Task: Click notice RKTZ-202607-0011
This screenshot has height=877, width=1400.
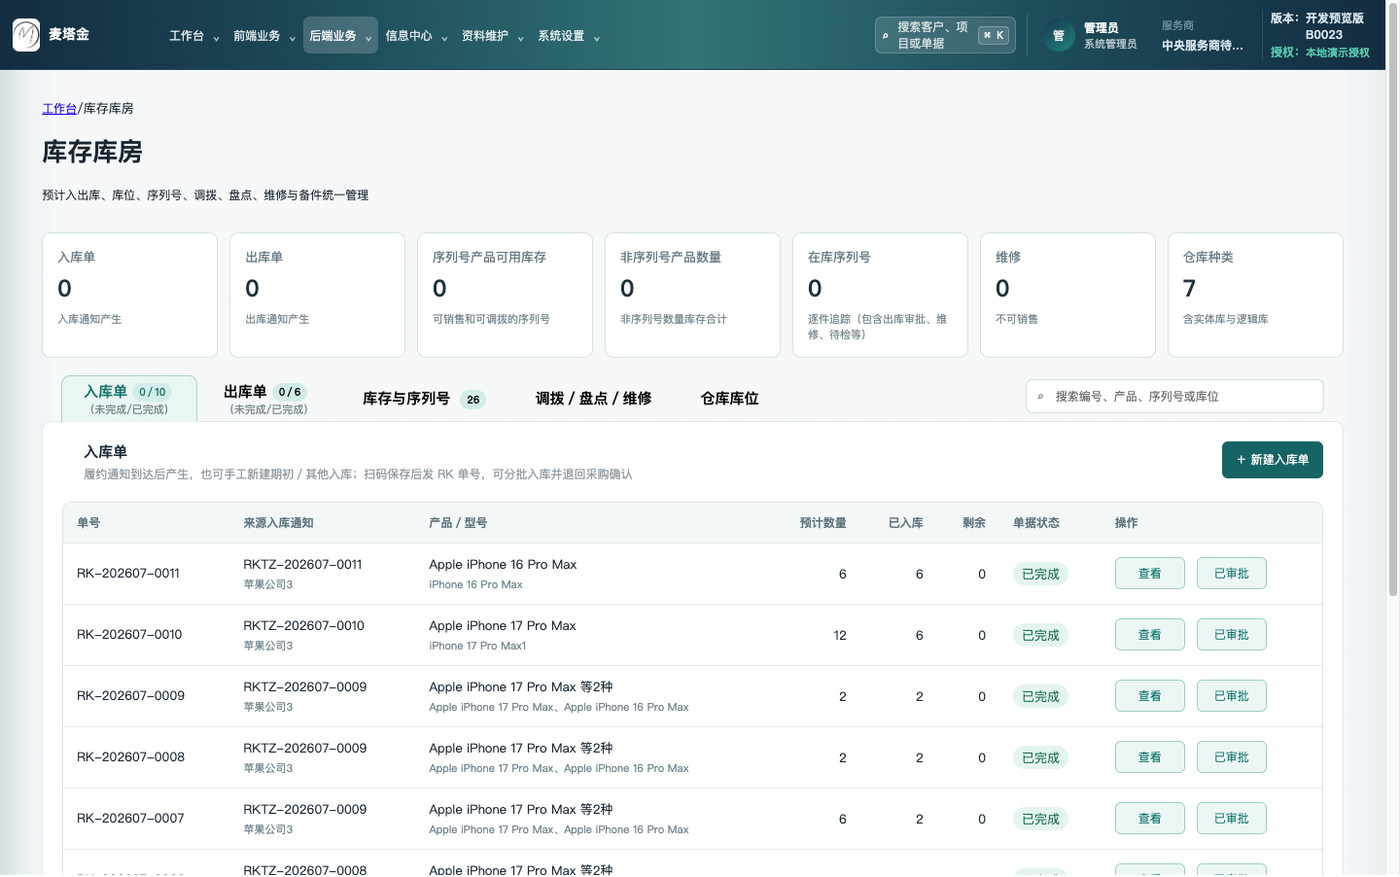Action: 303,565
